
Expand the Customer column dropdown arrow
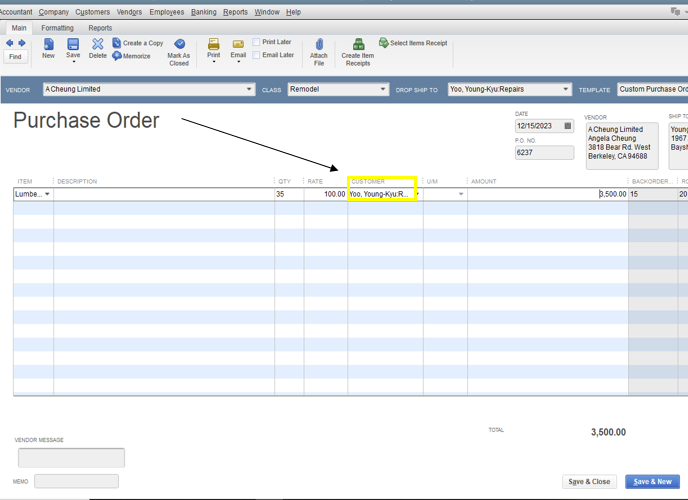point(418,194)
